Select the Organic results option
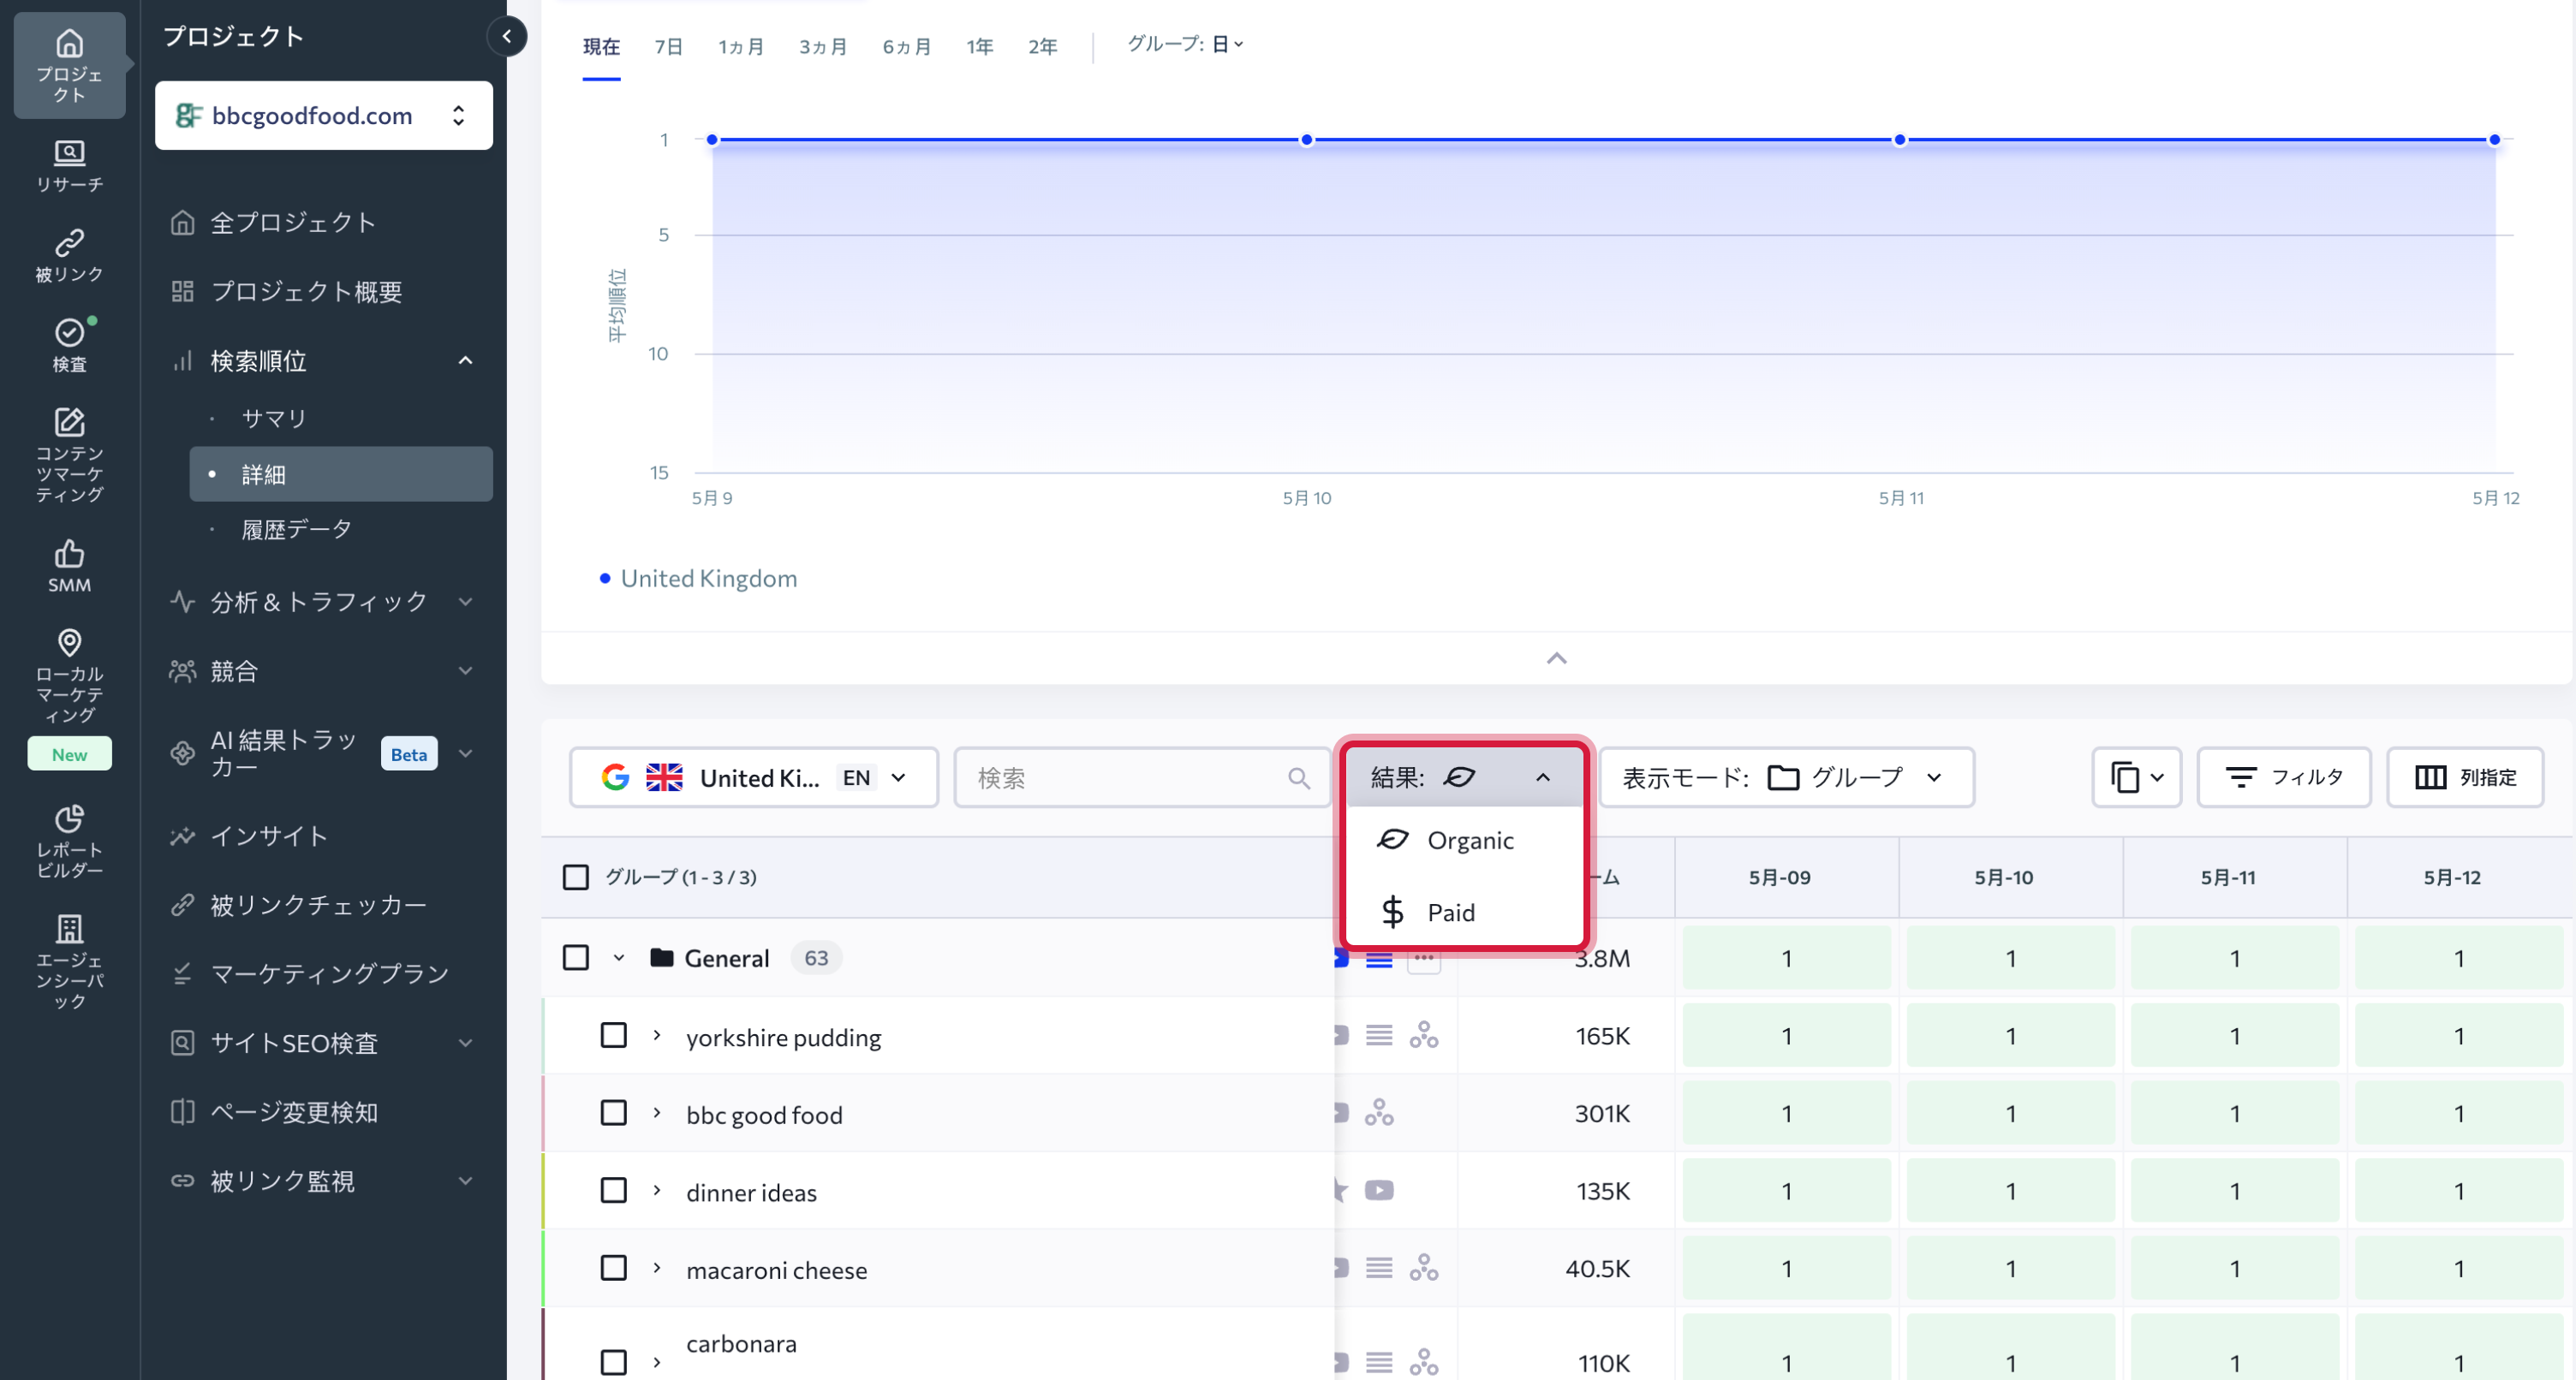 tap(1464, 840)
